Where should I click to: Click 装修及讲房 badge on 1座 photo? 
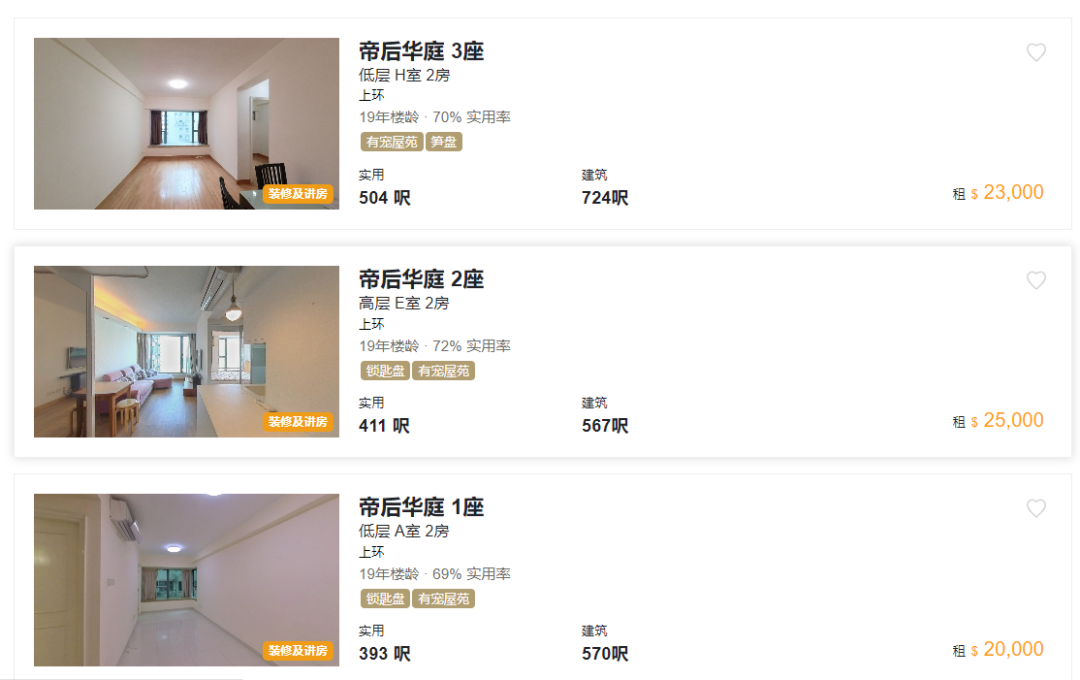coord(298,650)
